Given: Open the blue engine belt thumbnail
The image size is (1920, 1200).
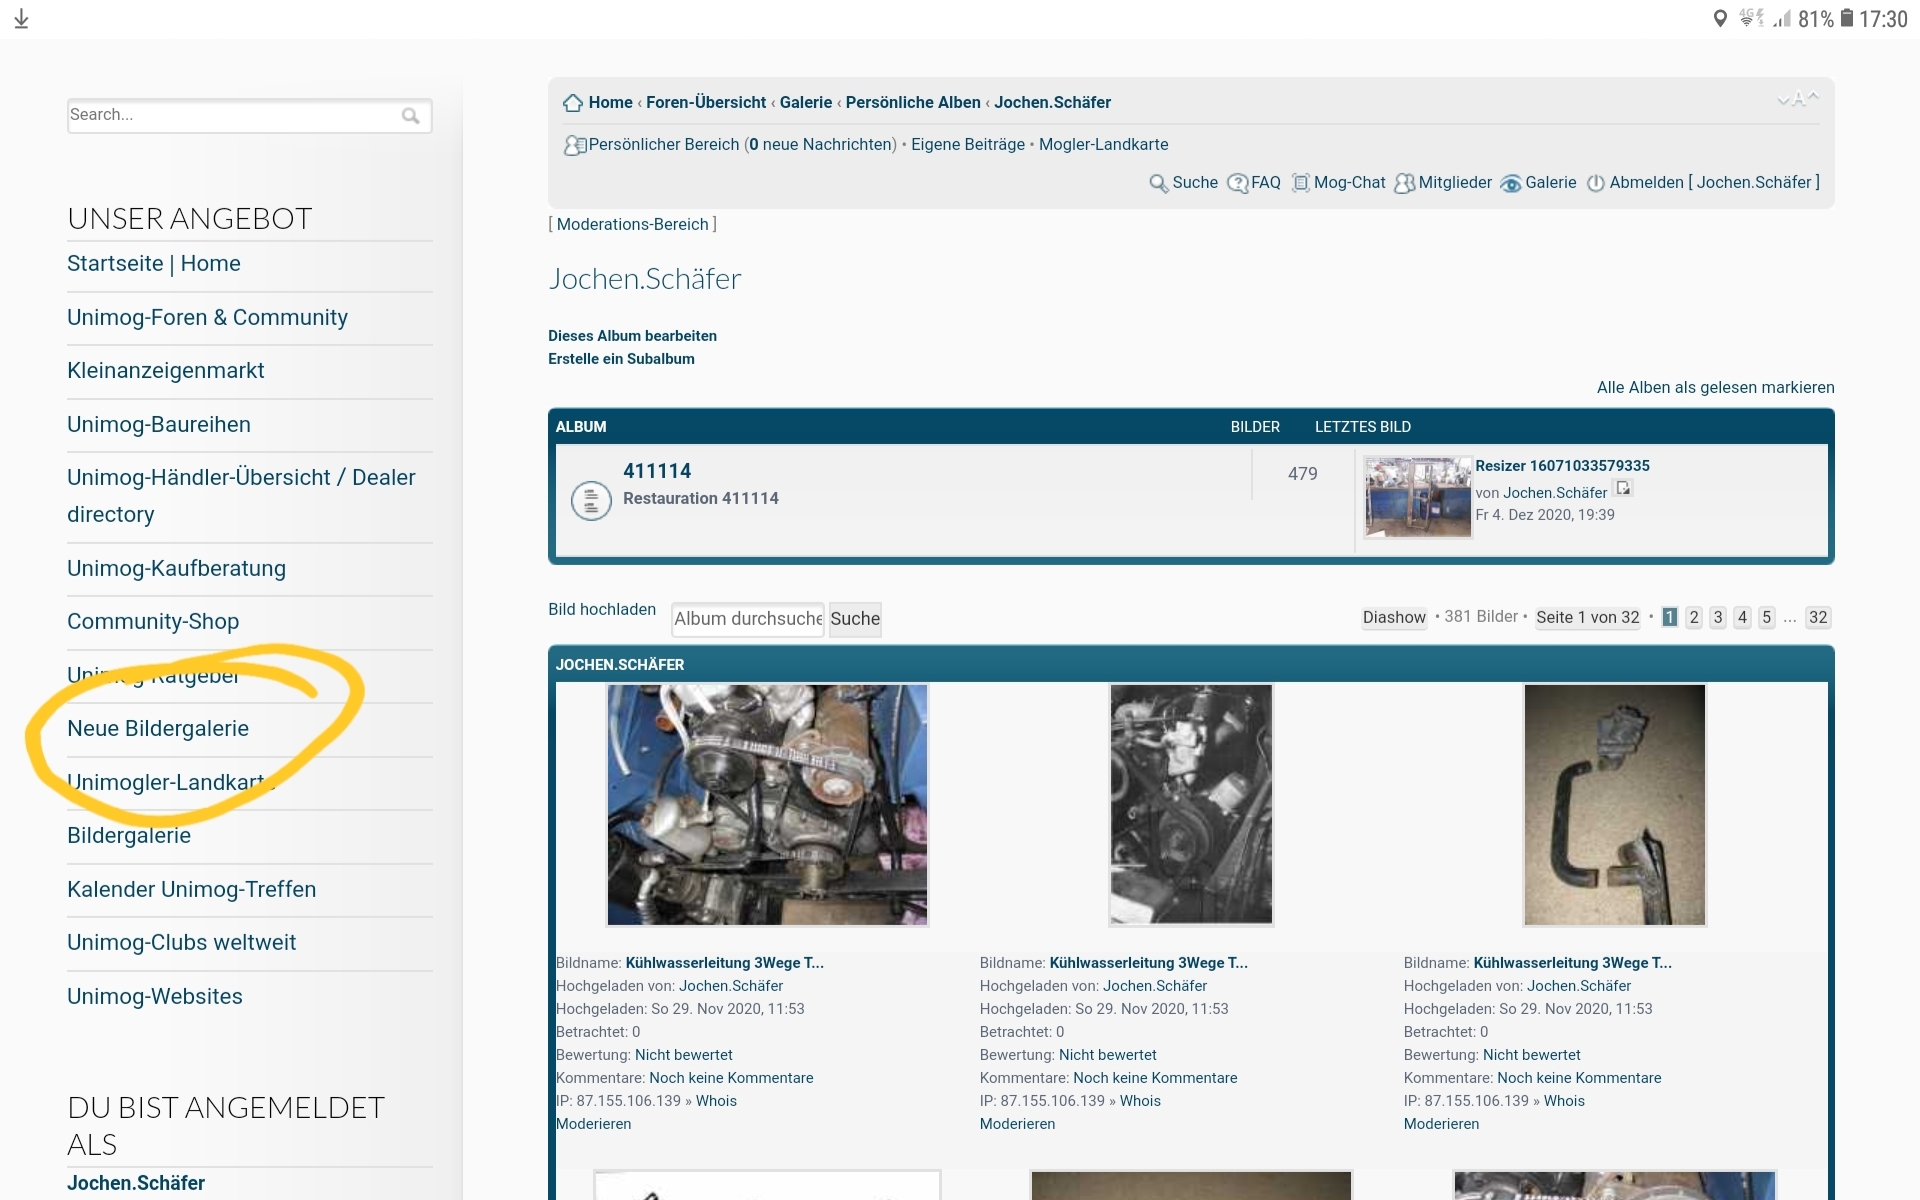Looking at the screenshot, I should 767,805.
